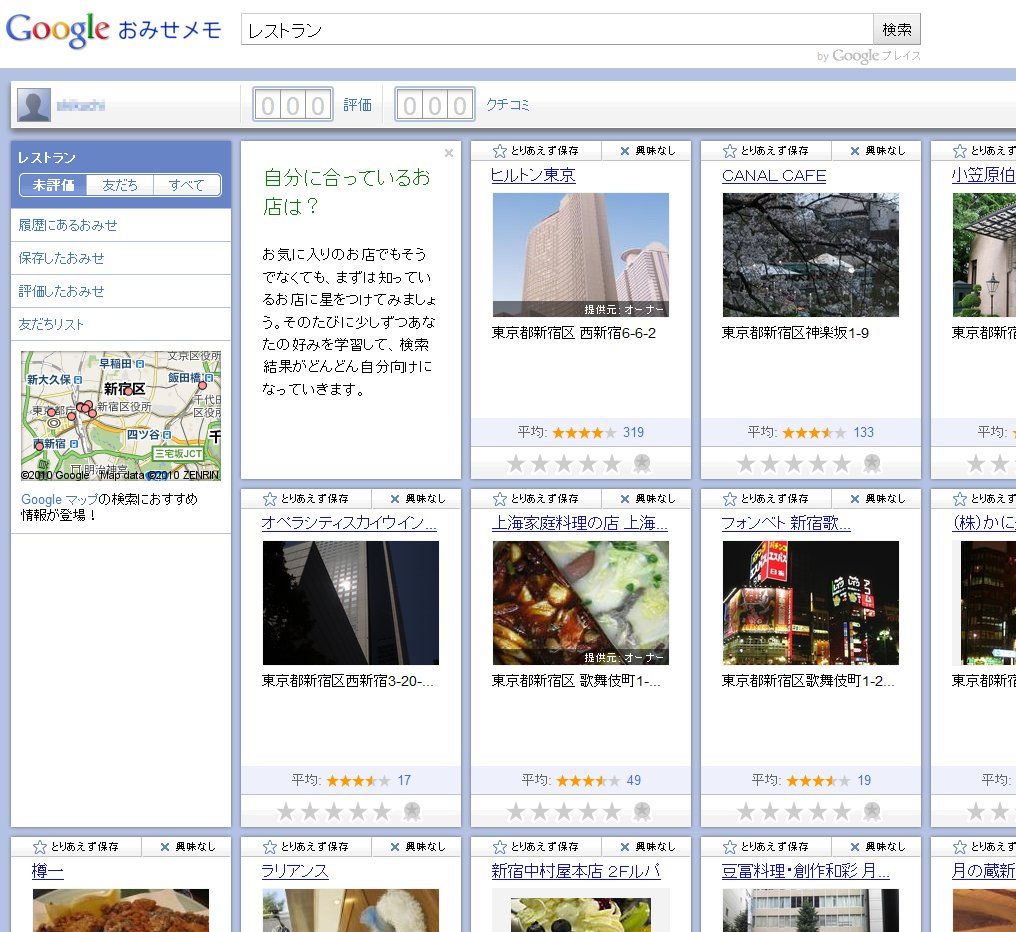Mark オペラシティスカイウイン as 興味なし
The height and width of the screenshot is (932, 1016).
point(417,498)
